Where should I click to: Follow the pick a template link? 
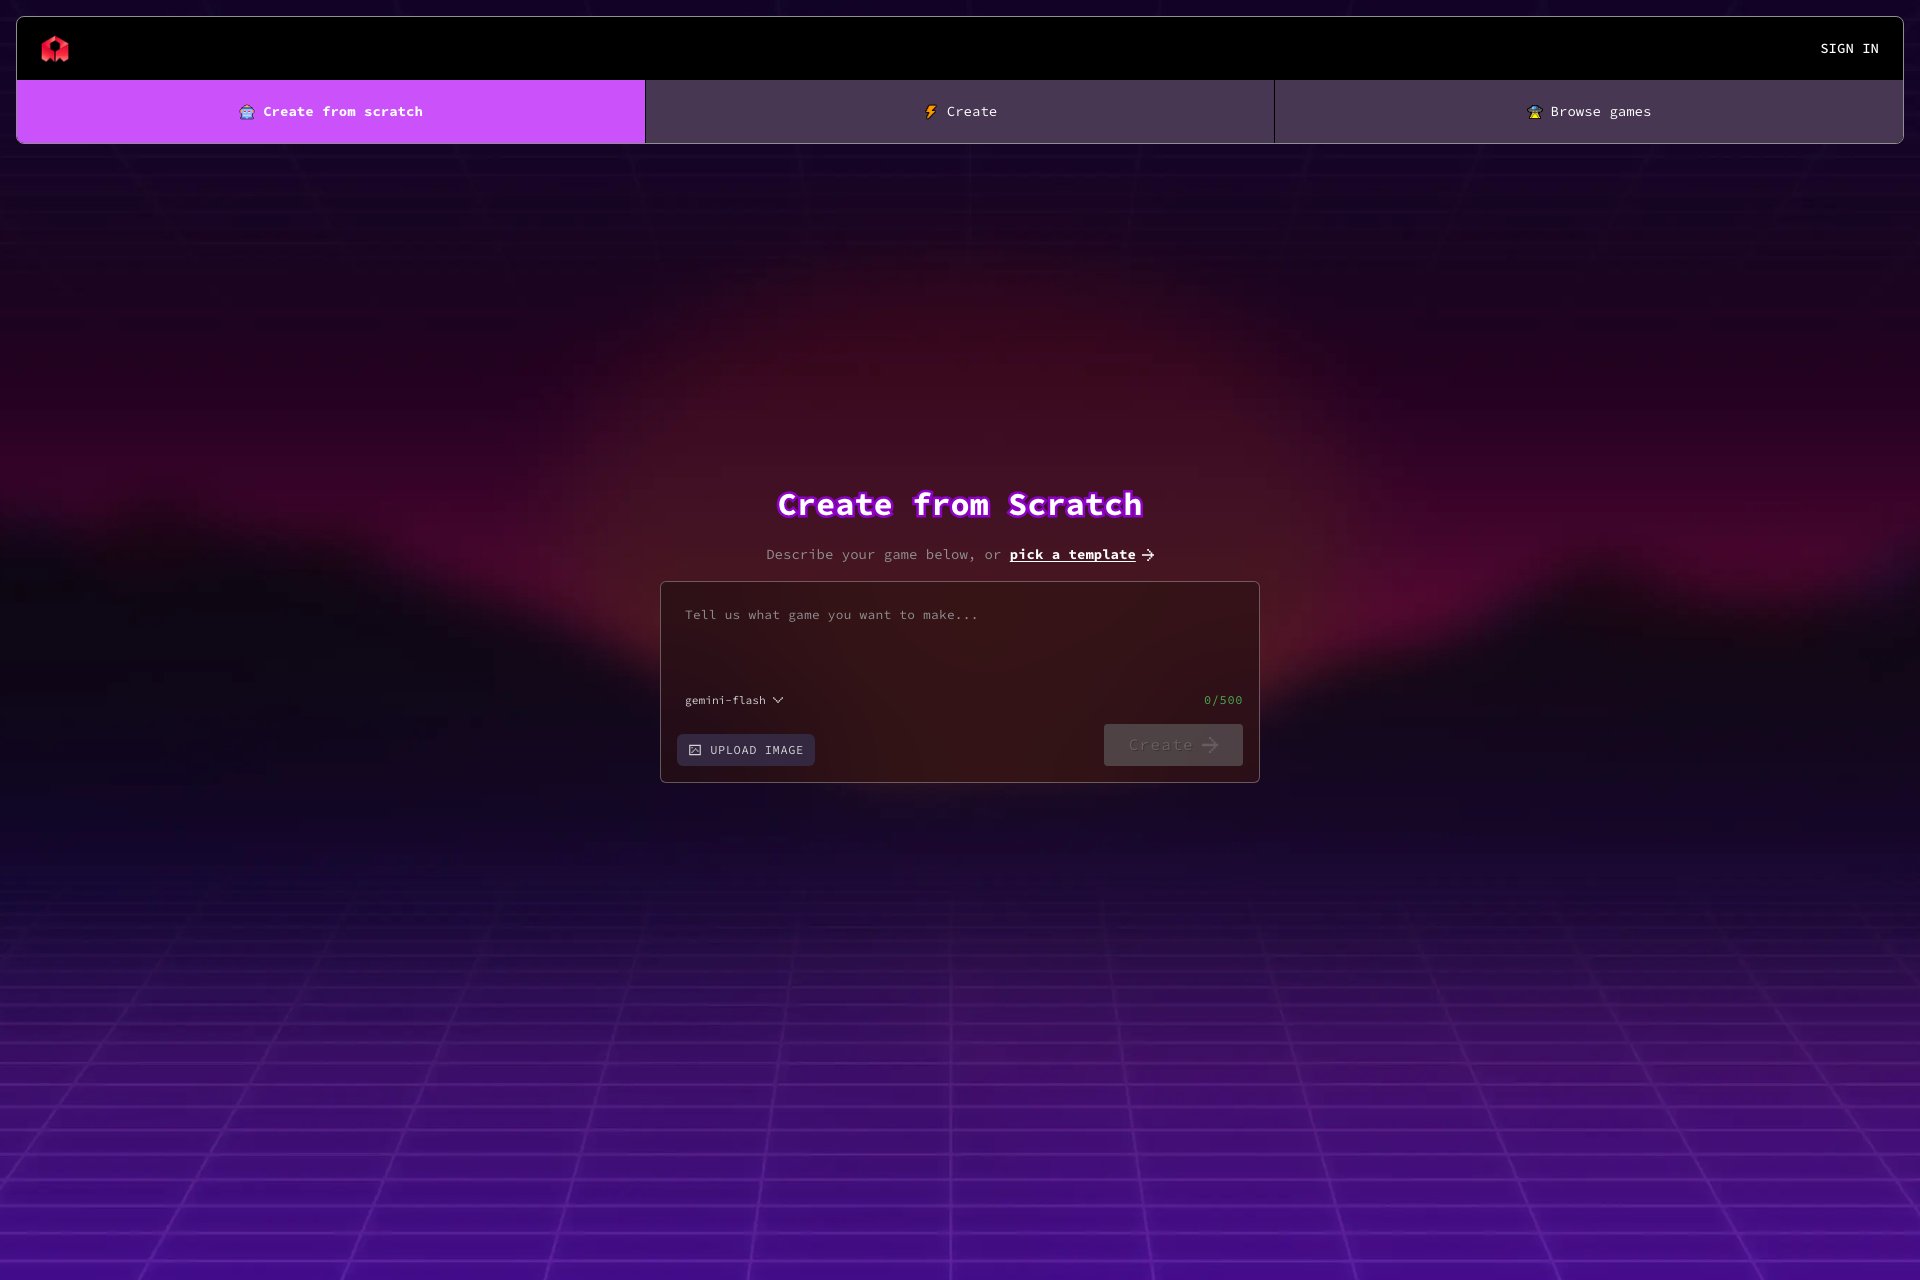1072,555
